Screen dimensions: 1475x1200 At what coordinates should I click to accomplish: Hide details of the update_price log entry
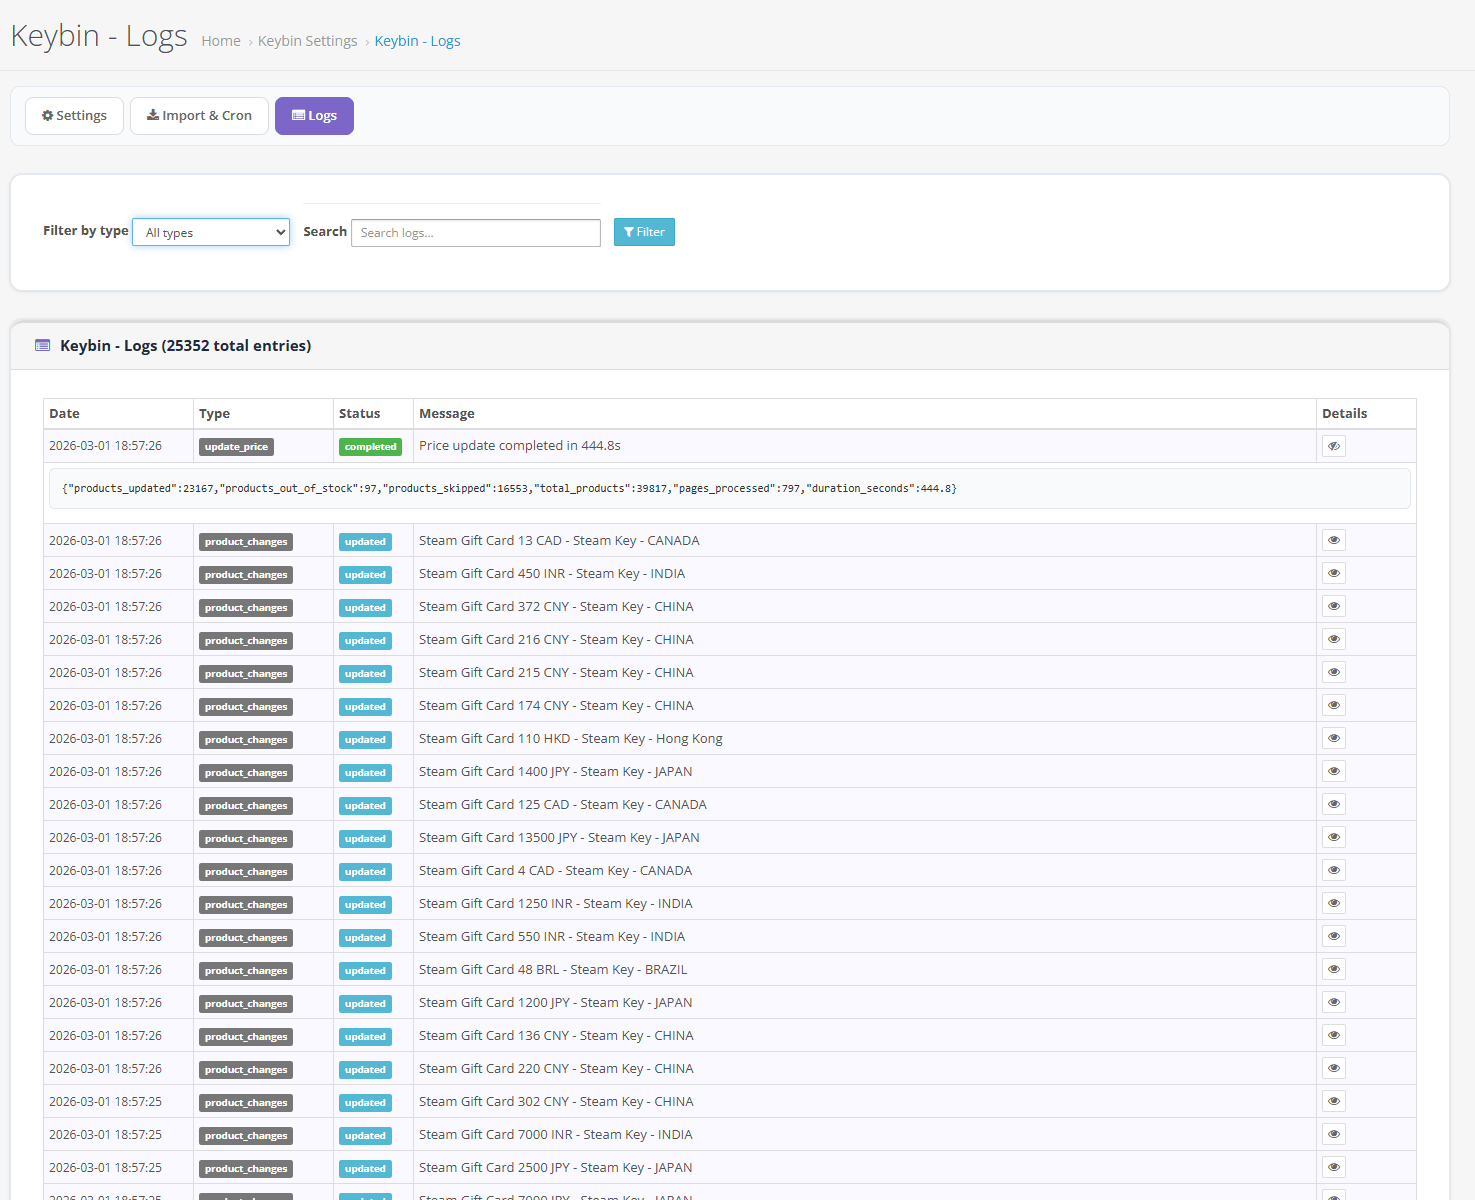click(1333, 446)
